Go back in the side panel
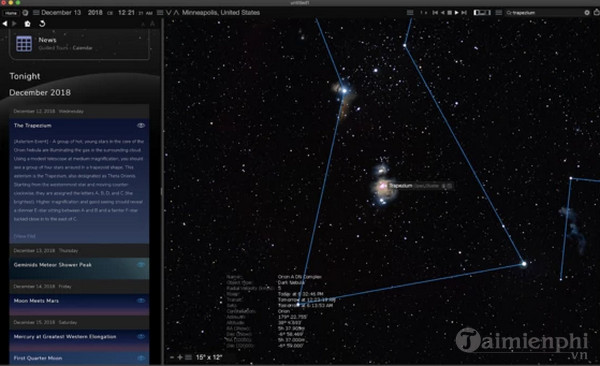This screenshot has height=366, width=600. (5, 23)
